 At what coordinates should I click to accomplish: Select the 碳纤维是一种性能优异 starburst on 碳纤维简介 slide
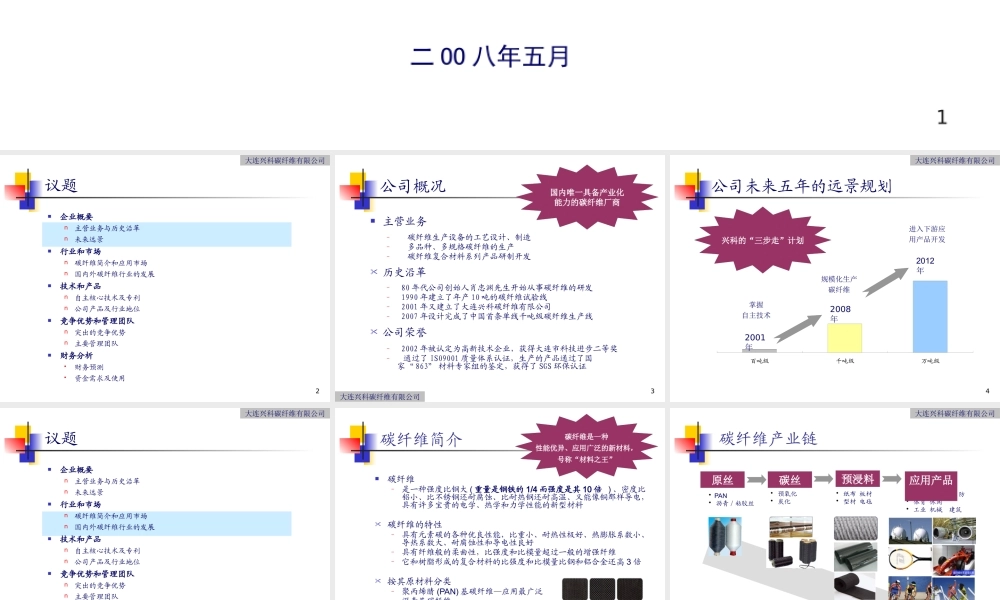(x=585, y=448)
